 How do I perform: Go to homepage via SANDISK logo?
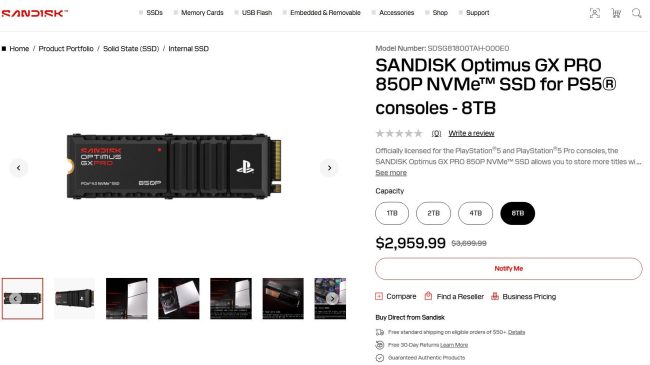[34, 13]
